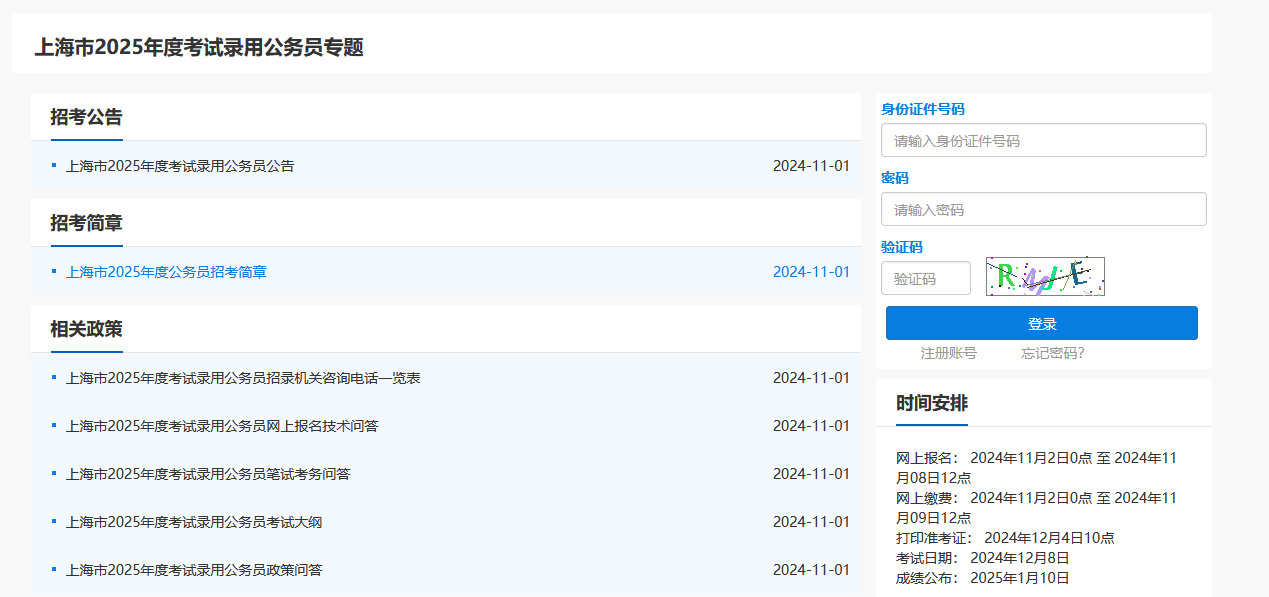Select the 时间安排 heading
This screenshot has width=1269, height=597.
pyautogui.click(x=932, y=403)
